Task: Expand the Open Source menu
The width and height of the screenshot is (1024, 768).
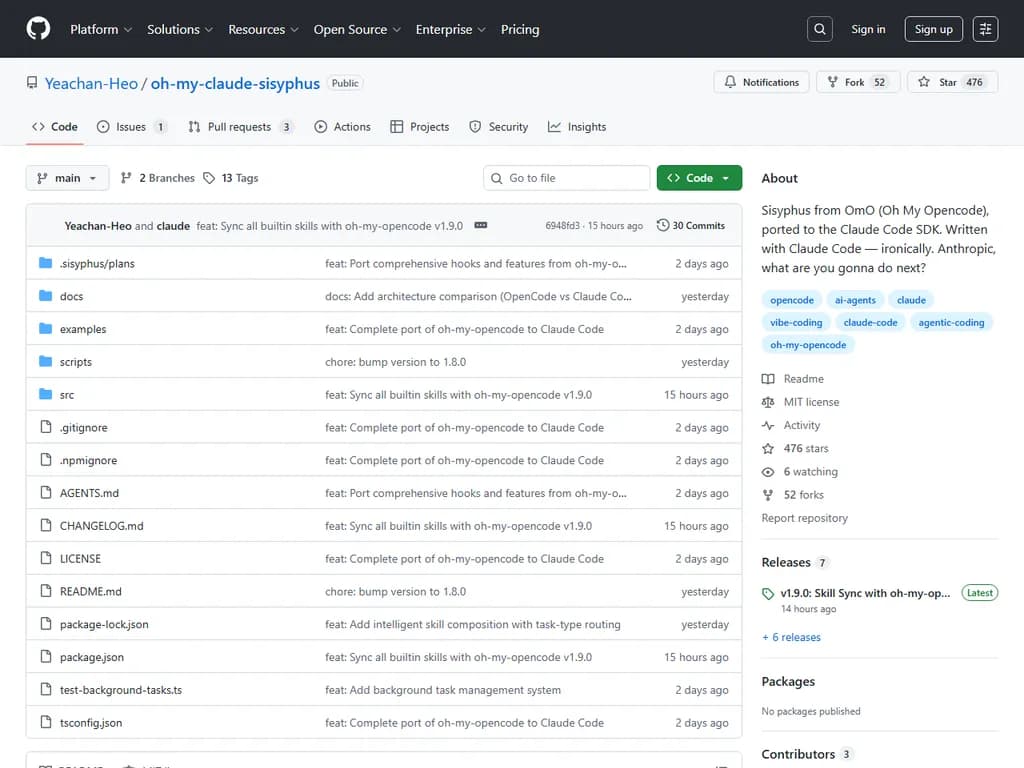Action: coord(357,29)
